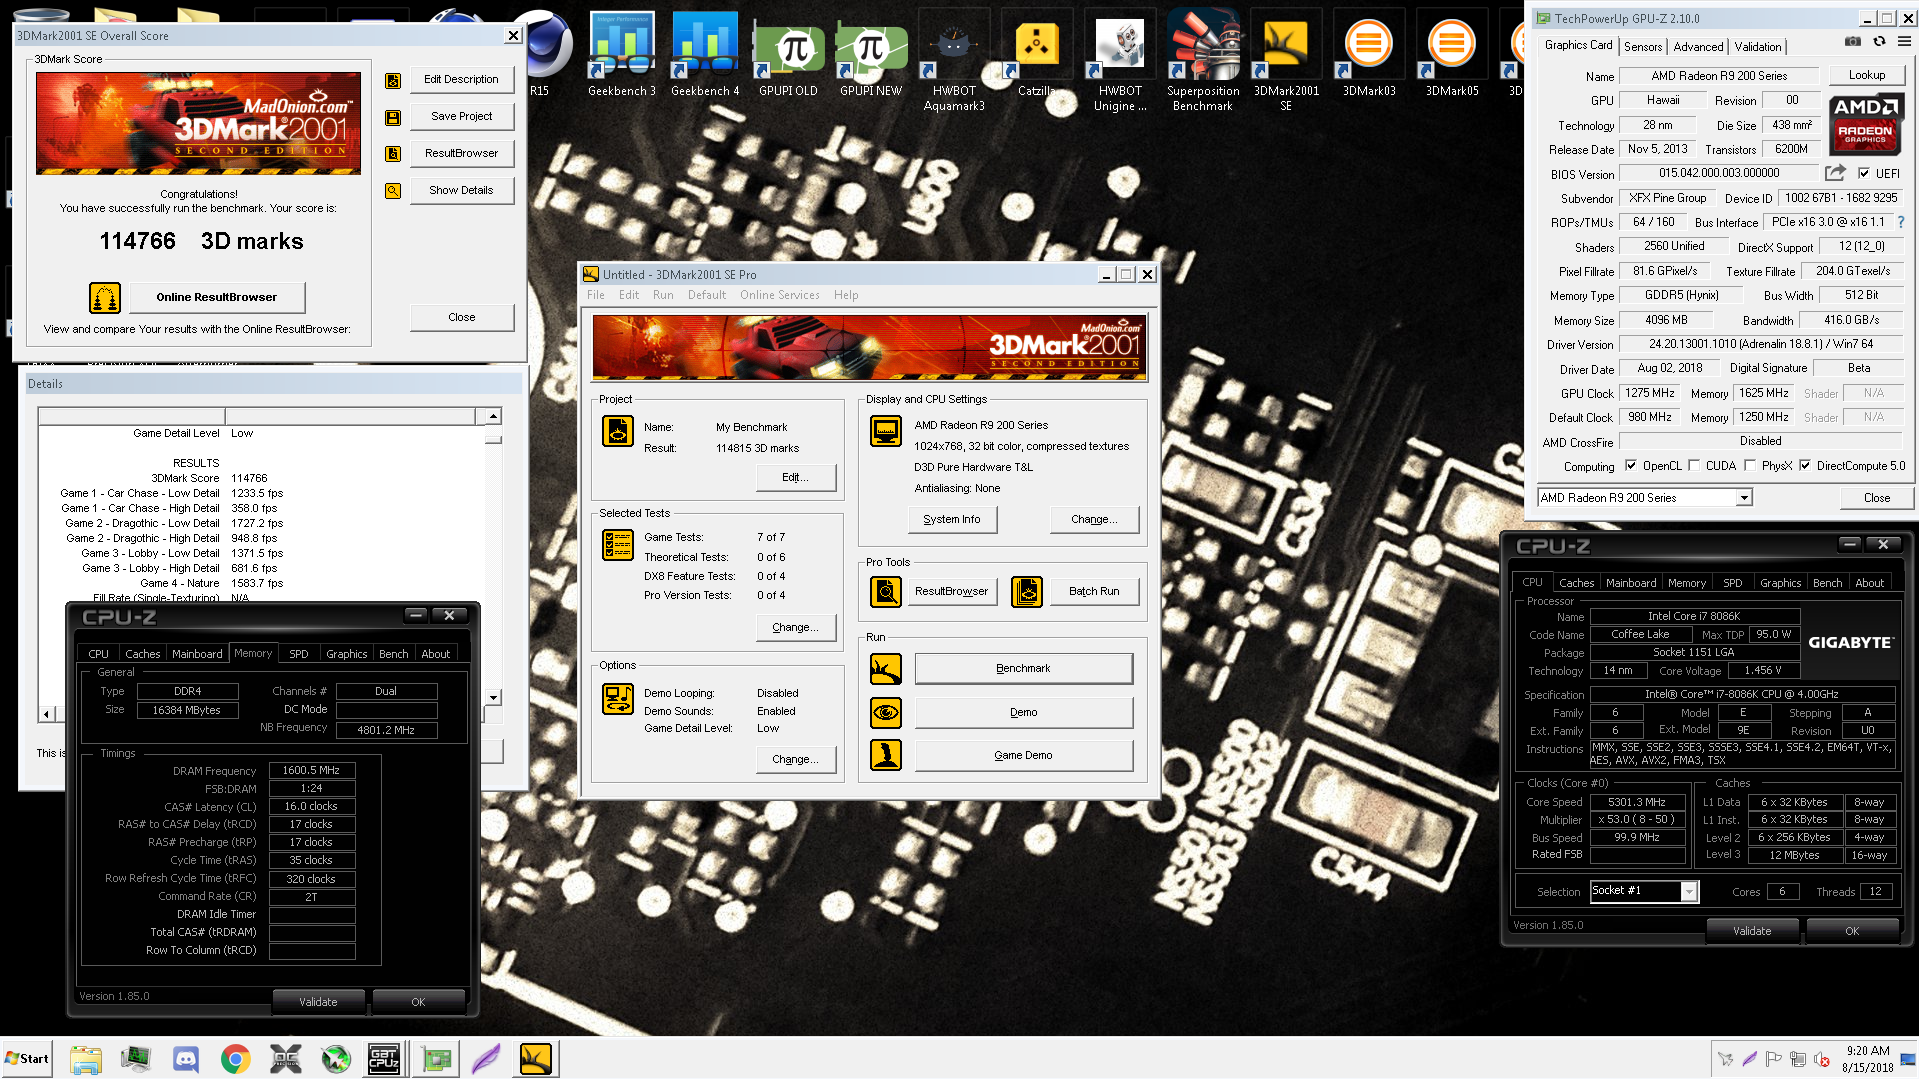
Task: Open Geekbench 3 desktop shortcut
Action: tap(622, 55)
